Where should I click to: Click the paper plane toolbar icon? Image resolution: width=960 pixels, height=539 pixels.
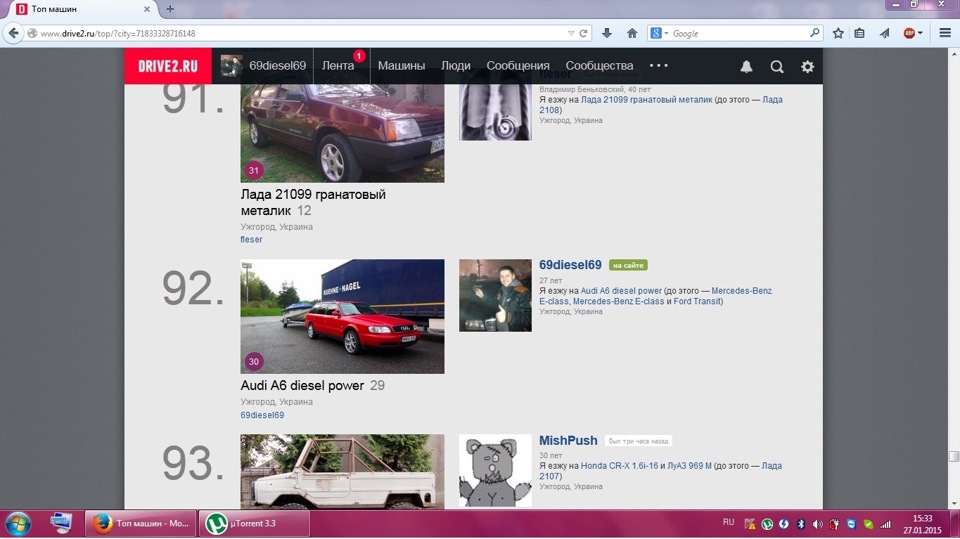(x=885, y=33)
